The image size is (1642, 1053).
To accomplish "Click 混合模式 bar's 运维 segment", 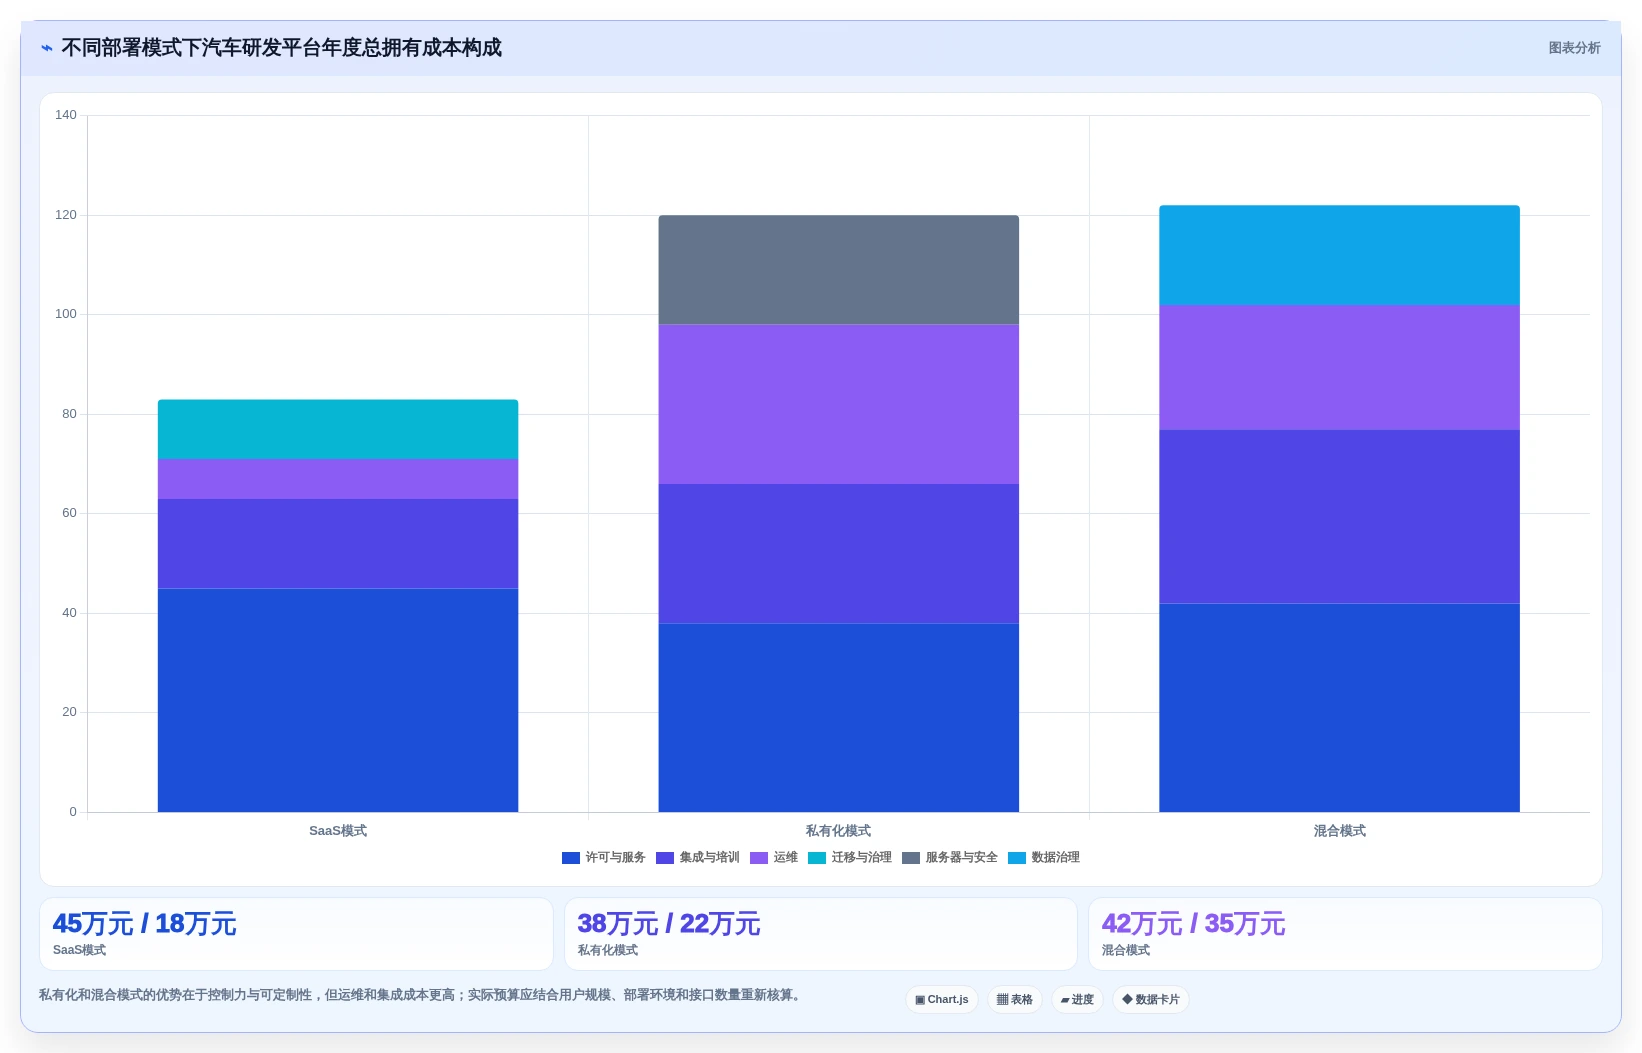I will [1340, 367].
